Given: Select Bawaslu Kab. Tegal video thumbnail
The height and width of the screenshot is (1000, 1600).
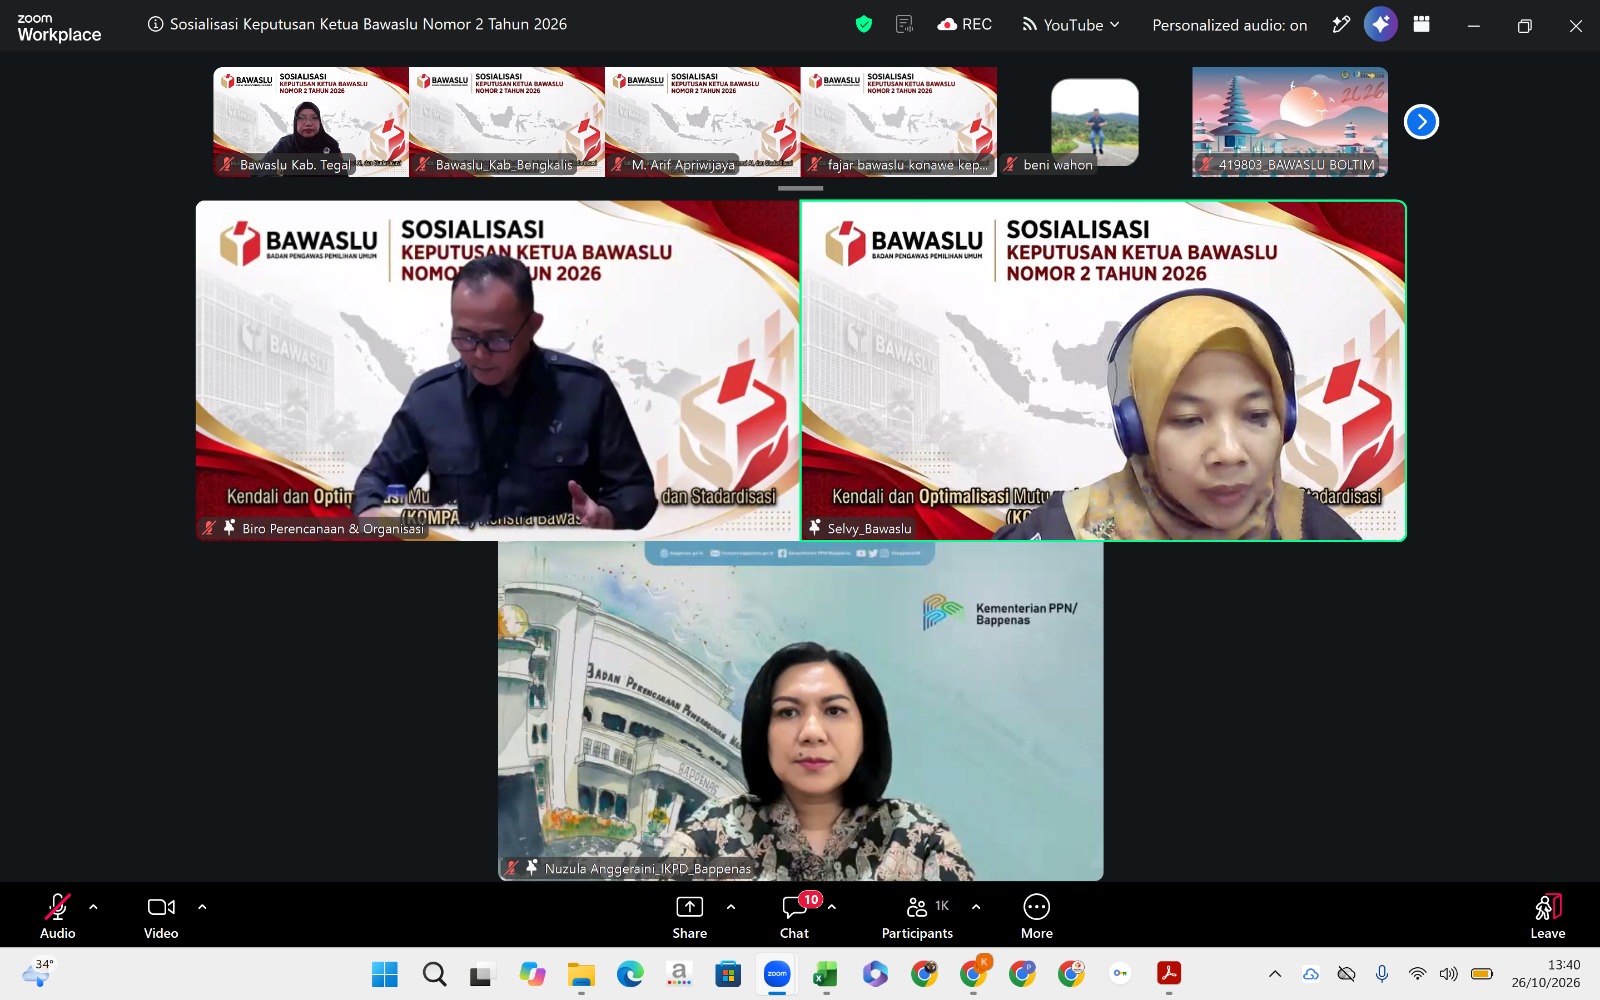Looking at the screenshot, I should click(311, 122).
